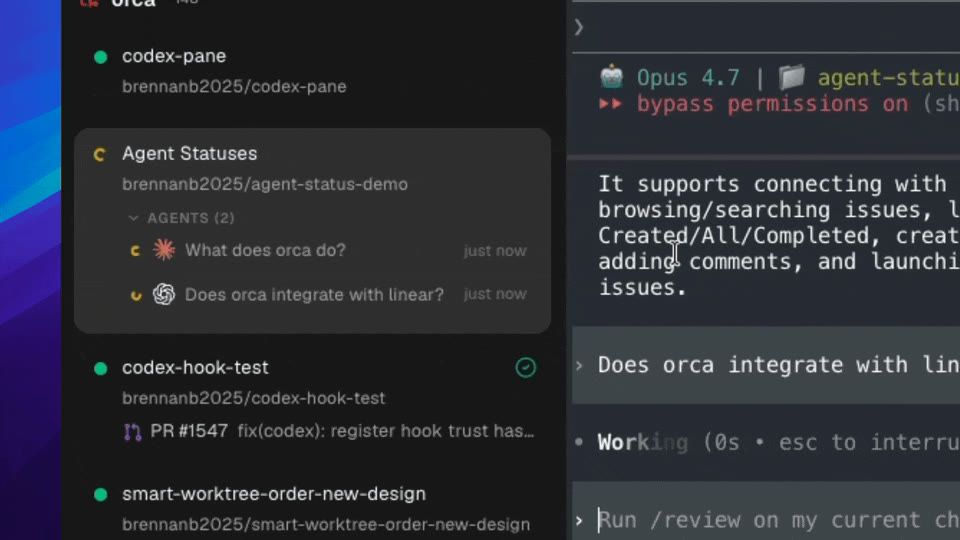Click the green status dot beside codex-pane
The image size is (960, 540).
tap(101, 57)
